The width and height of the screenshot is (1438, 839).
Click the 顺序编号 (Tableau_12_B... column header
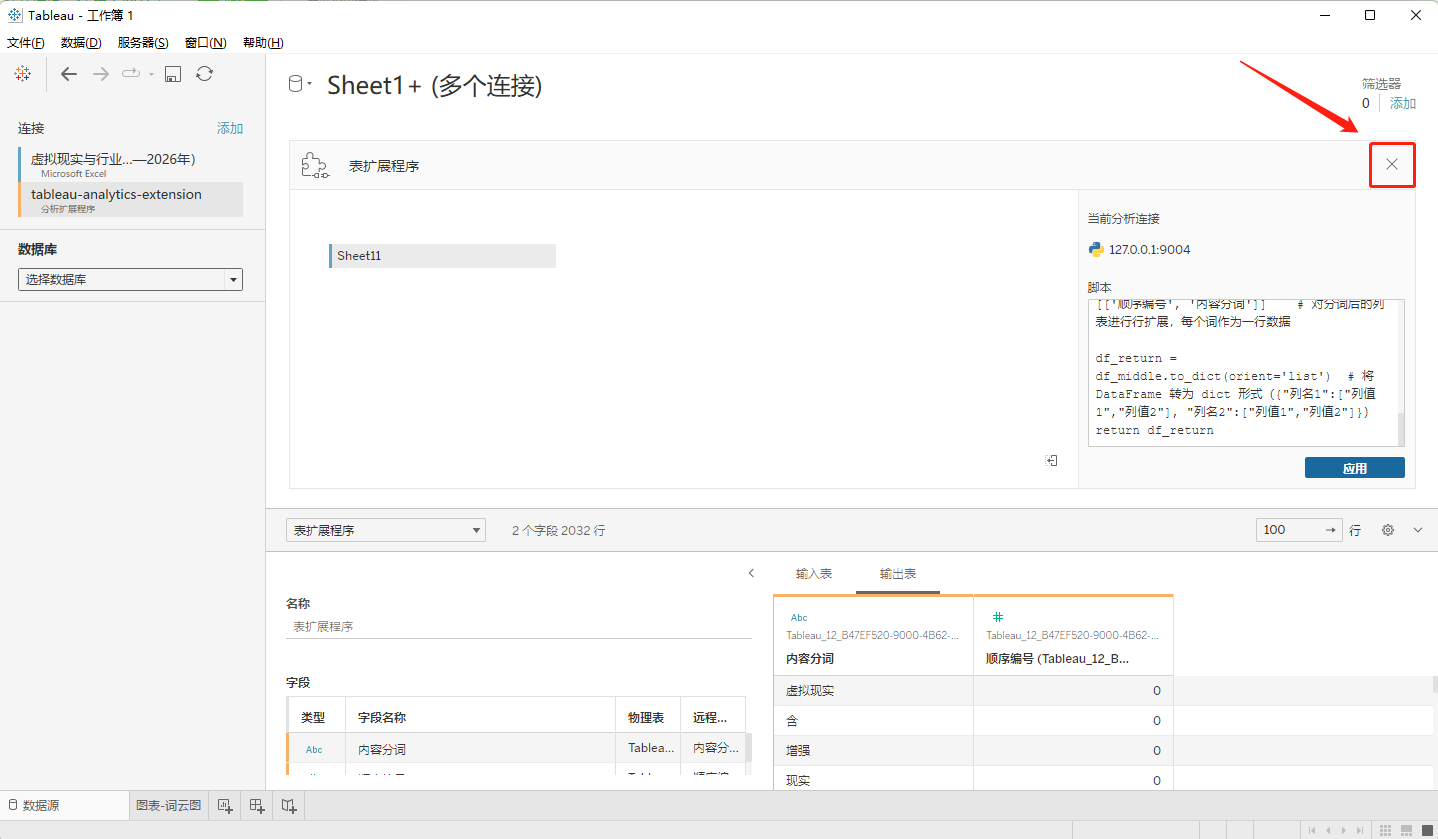pyautogui.click(x=1073, y=636)
